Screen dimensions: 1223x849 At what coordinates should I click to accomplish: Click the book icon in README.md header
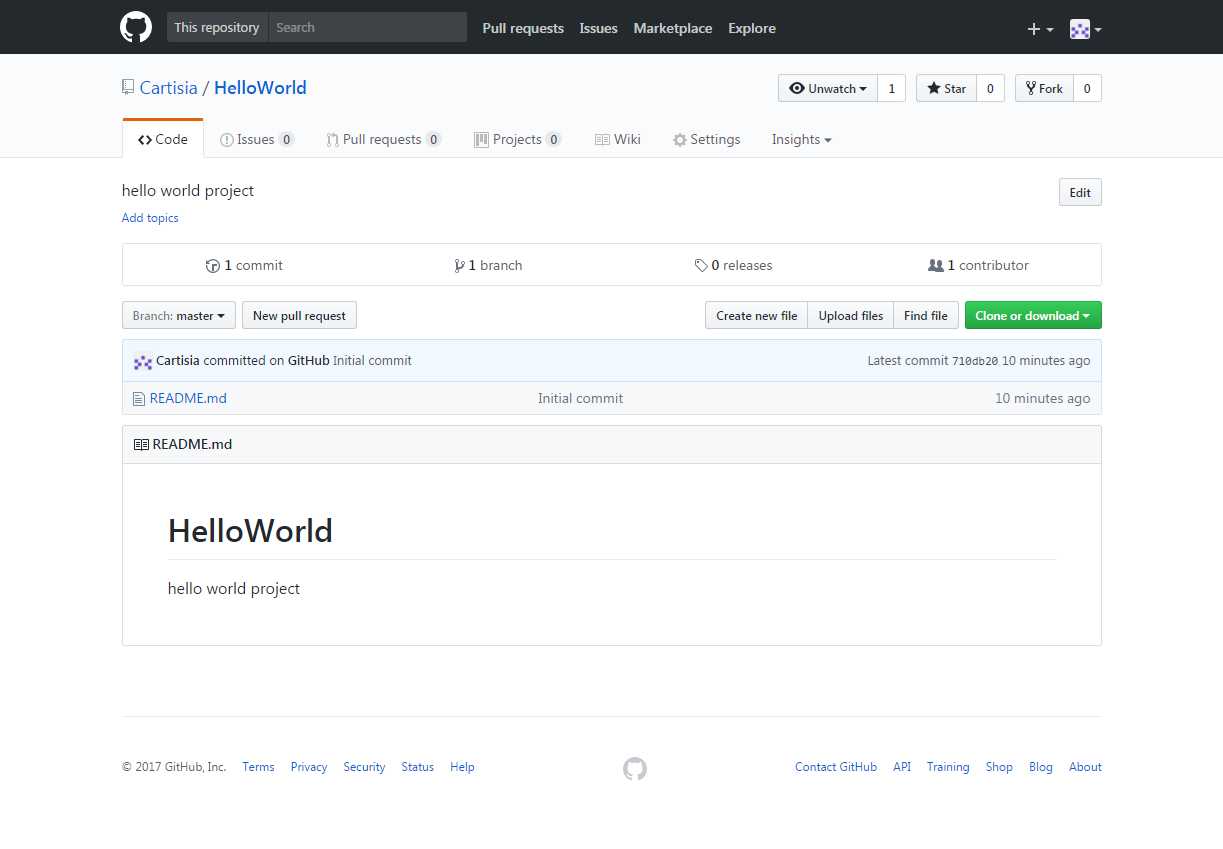click(141, 444)
